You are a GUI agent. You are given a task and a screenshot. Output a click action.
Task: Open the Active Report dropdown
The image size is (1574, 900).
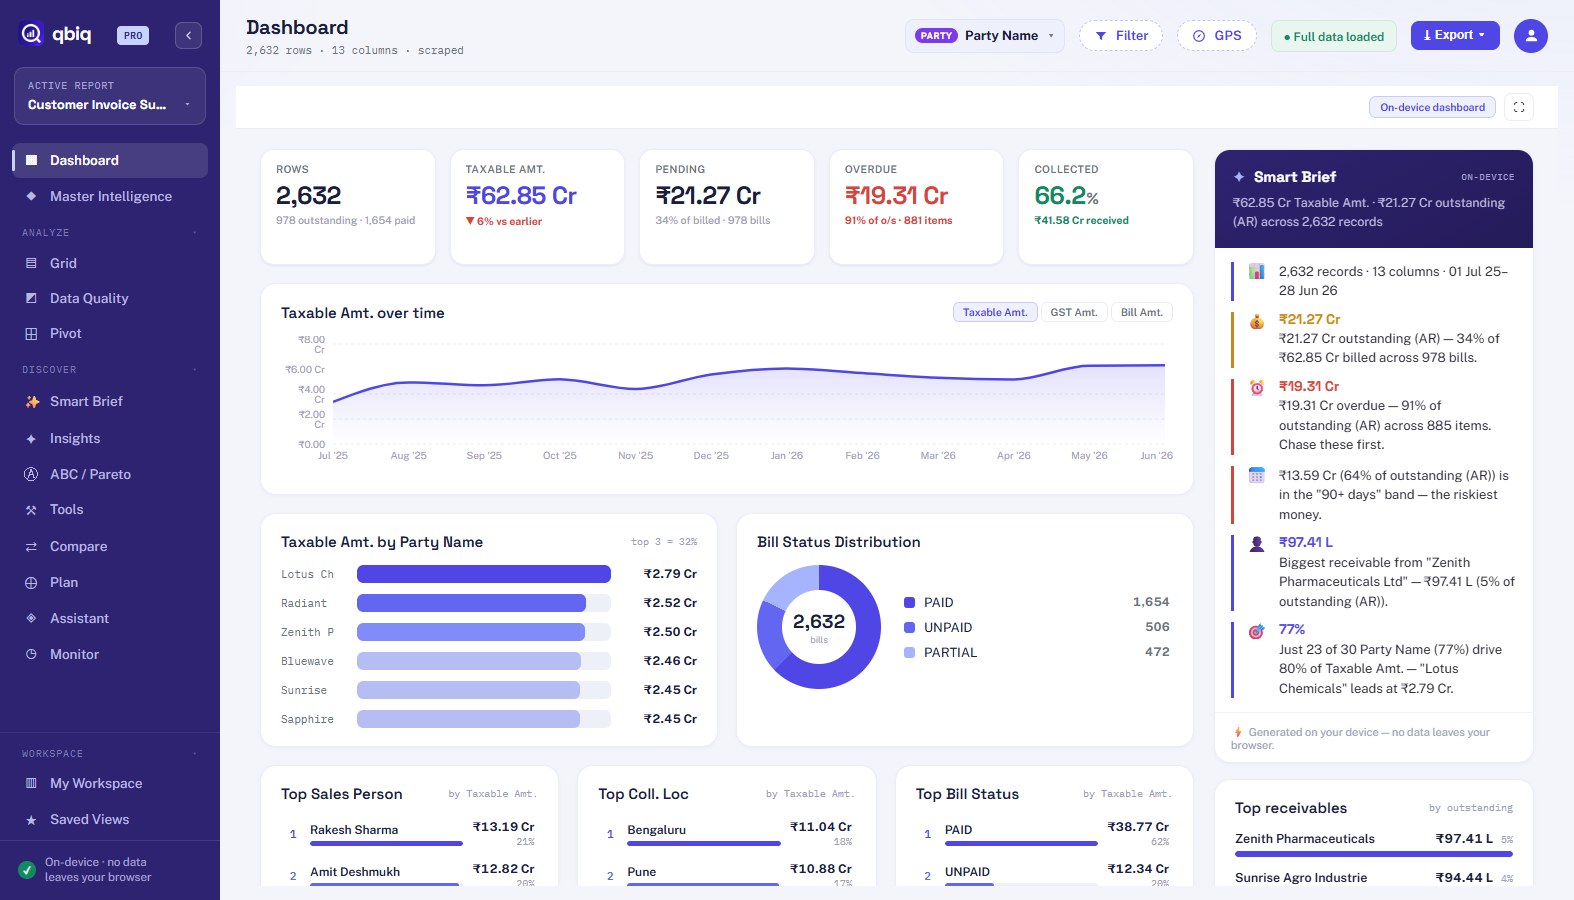(x=110, y=96)
